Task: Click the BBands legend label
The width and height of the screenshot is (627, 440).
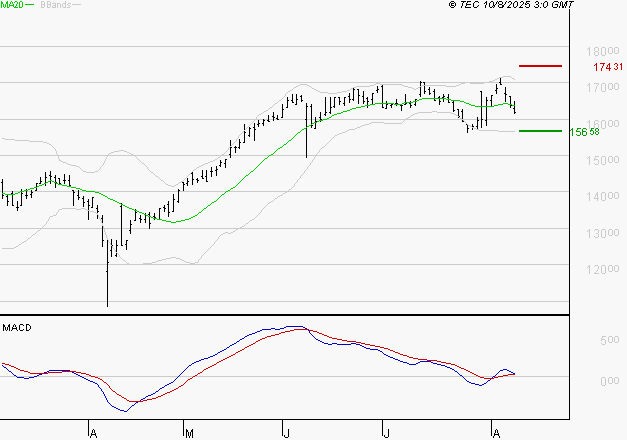Action: click(56, 5)
